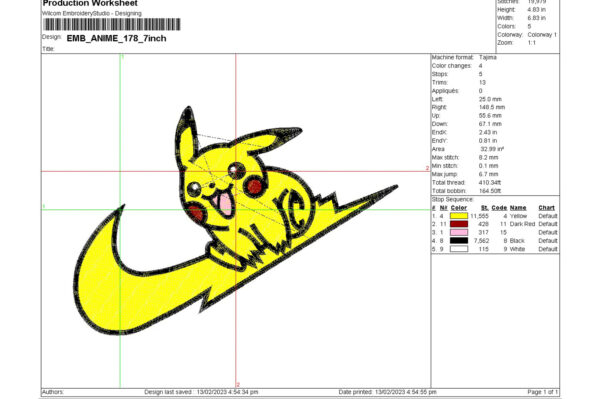Click the Zoom value '1:1'
The image size is (600, 399).
click(532, 43)
